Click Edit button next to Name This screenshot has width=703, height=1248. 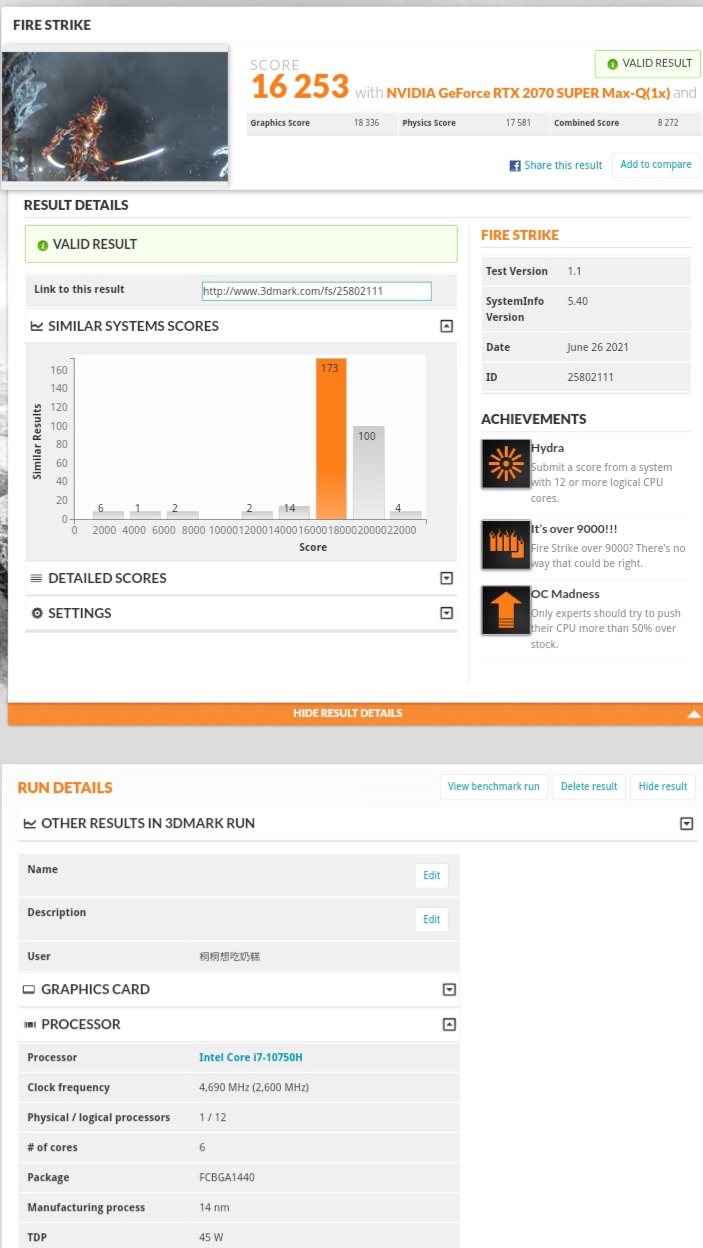(x=431, y=876)
